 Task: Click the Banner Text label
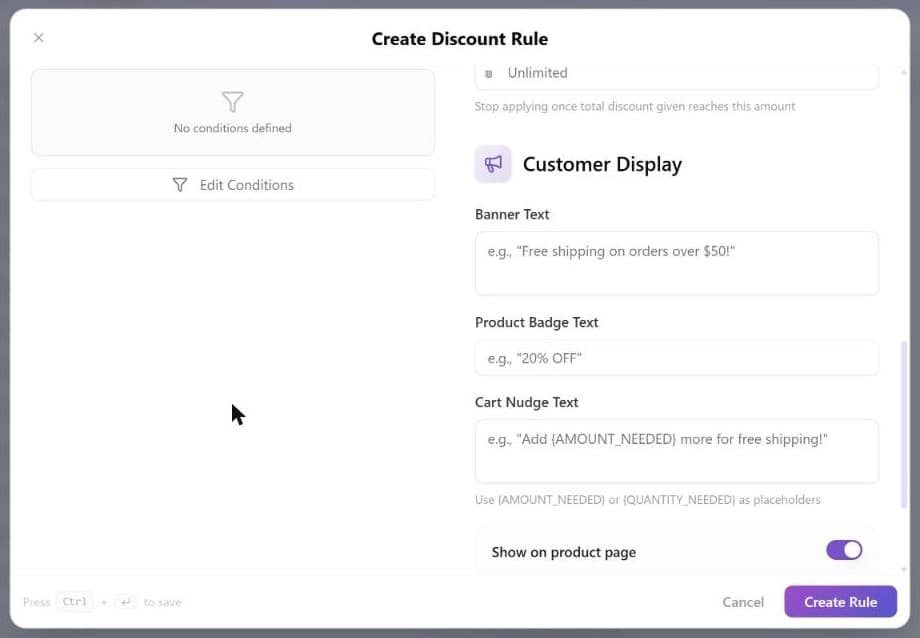(x=512, y=215)
